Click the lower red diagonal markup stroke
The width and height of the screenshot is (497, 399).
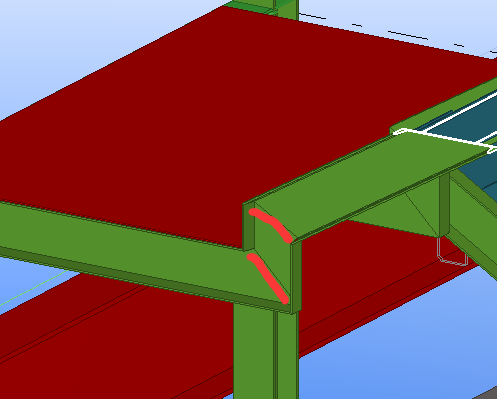[268, 277]
